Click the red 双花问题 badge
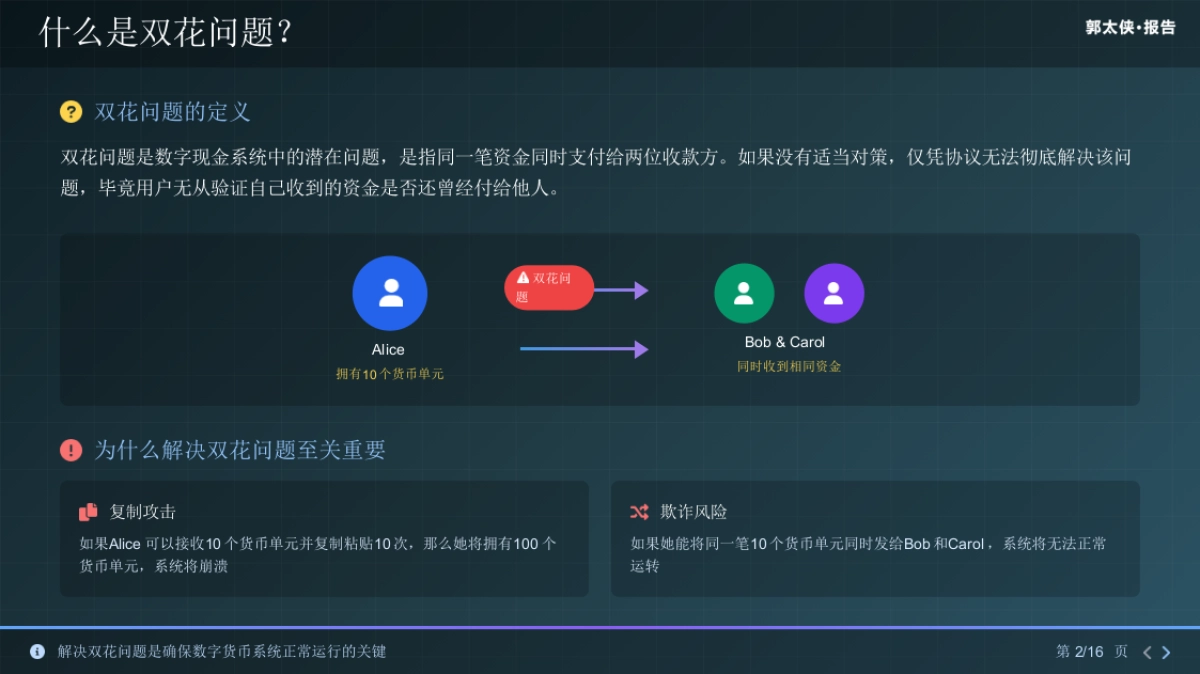 pos(548,287)
